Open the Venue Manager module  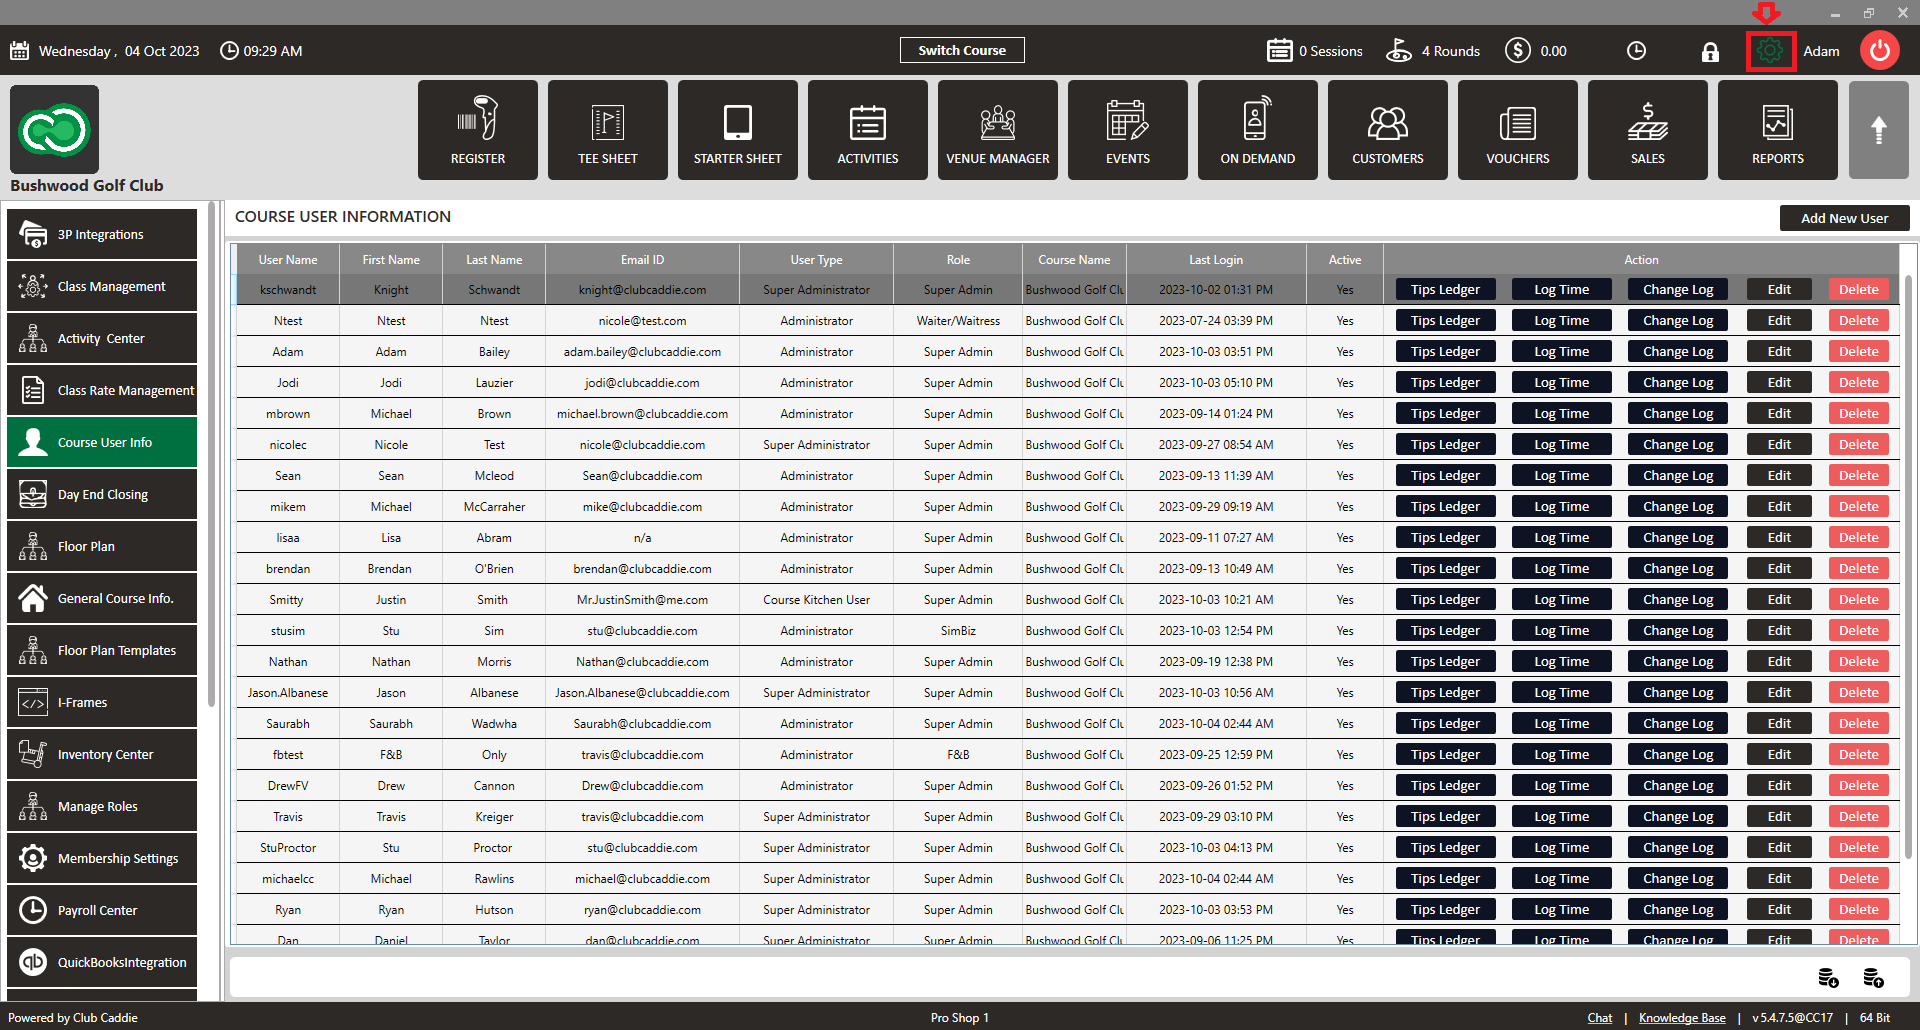998,130
